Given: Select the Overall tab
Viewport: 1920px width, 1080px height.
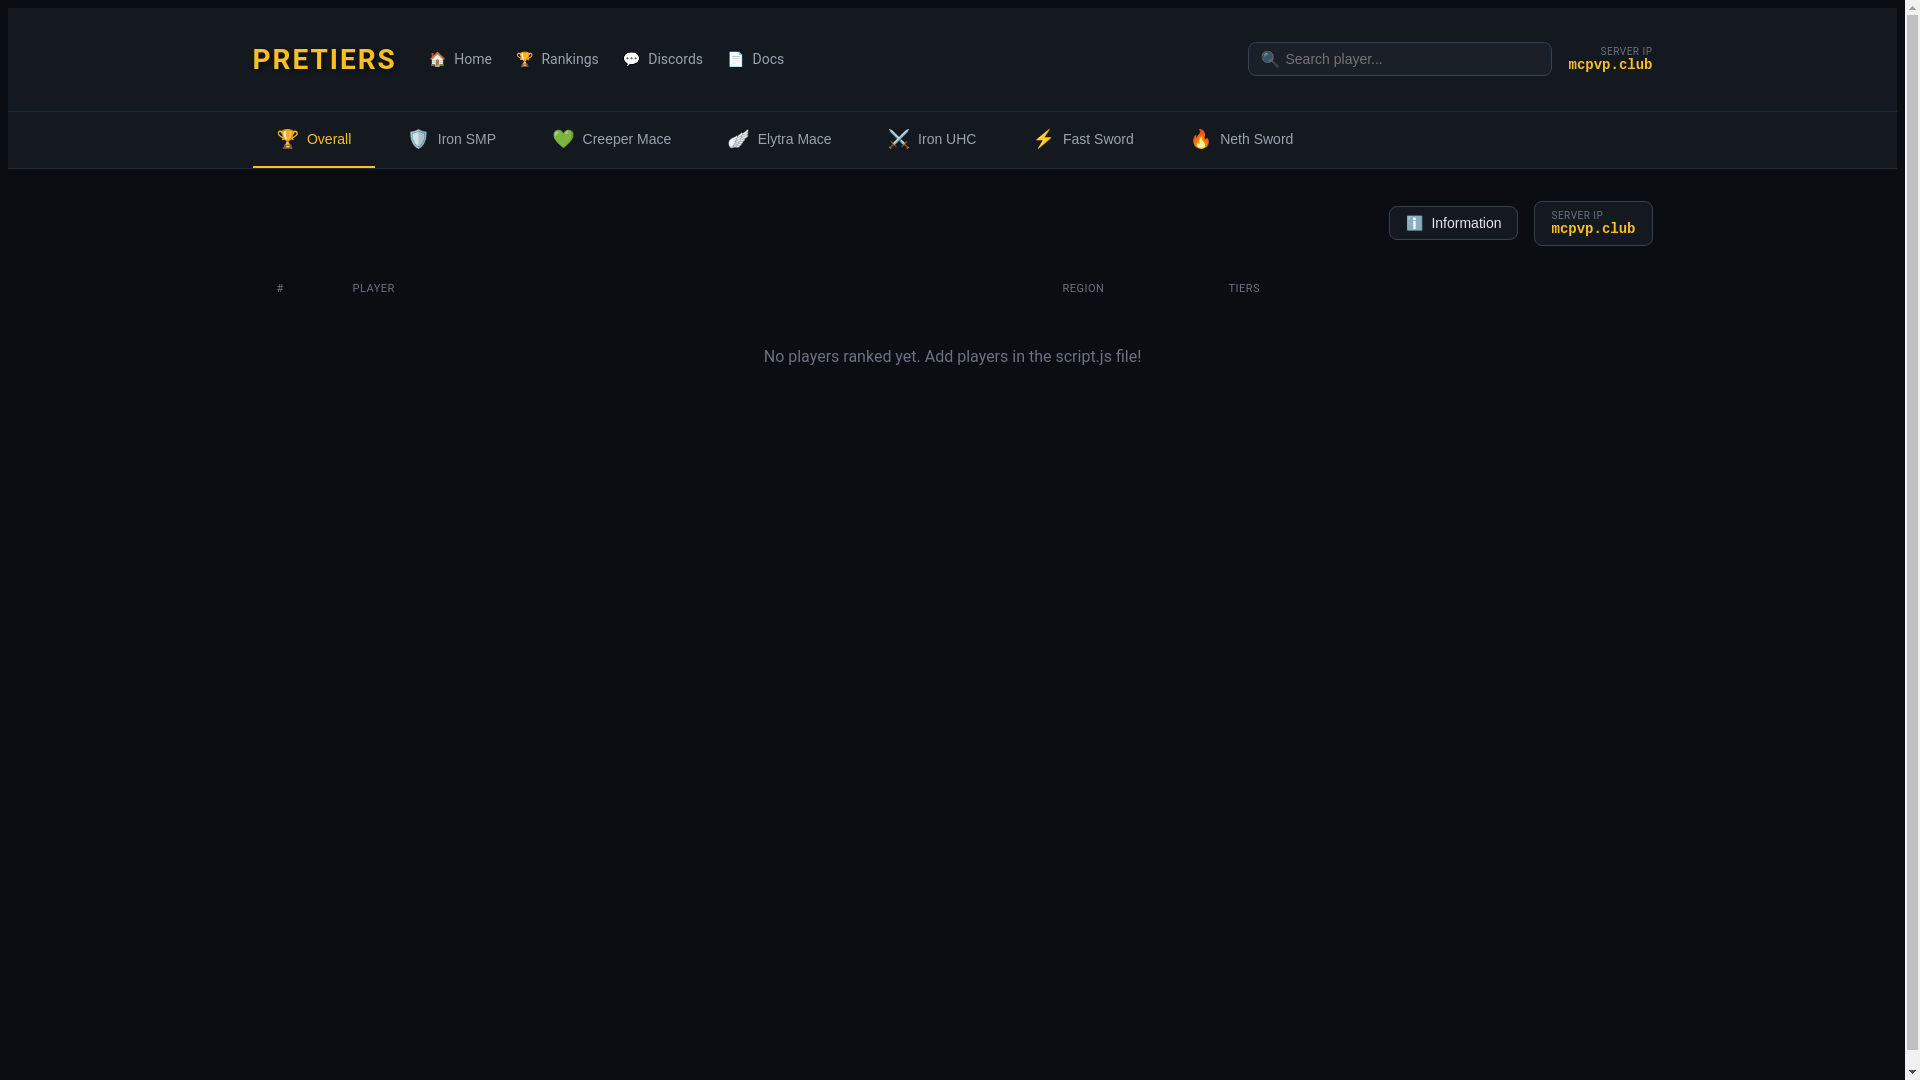Looking at the screenshot, I should point(314,139).
